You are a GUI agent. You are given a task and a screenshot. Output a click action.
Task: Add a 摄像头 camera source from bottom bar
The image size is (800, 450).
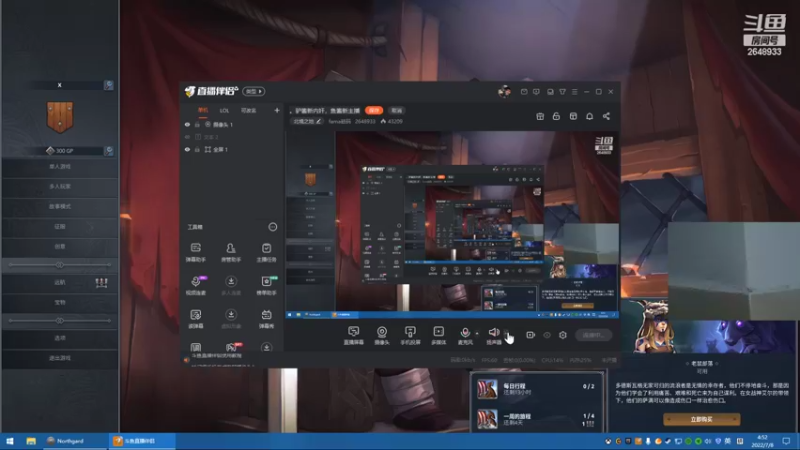(x=382, y=335)
